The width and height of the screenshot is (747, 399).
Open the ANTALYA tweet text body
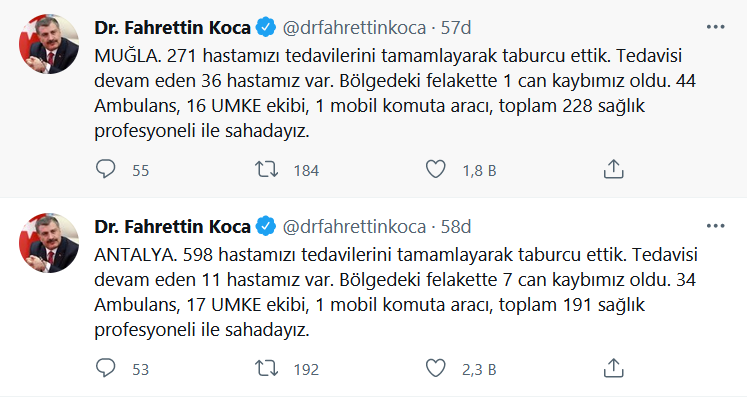396,292
